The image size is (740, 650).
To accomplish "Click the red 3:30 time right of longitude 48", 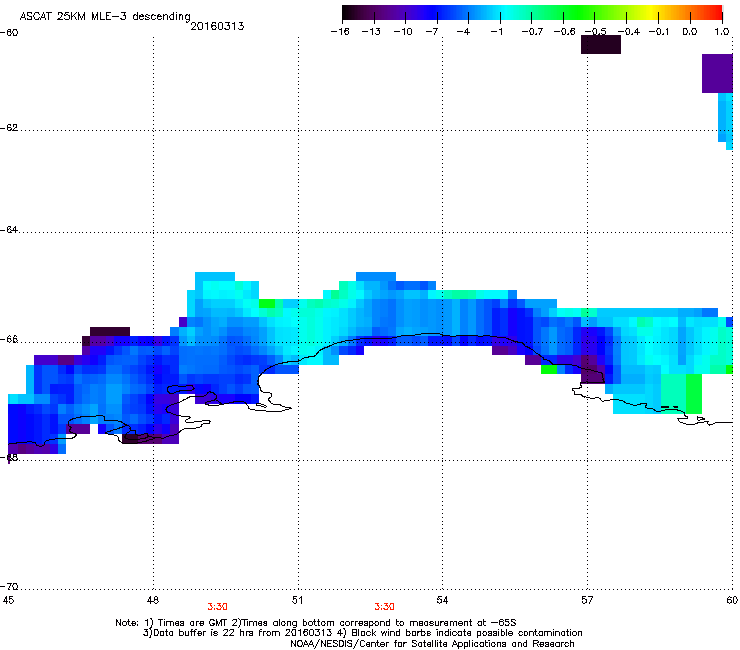I will click(218, 607).
